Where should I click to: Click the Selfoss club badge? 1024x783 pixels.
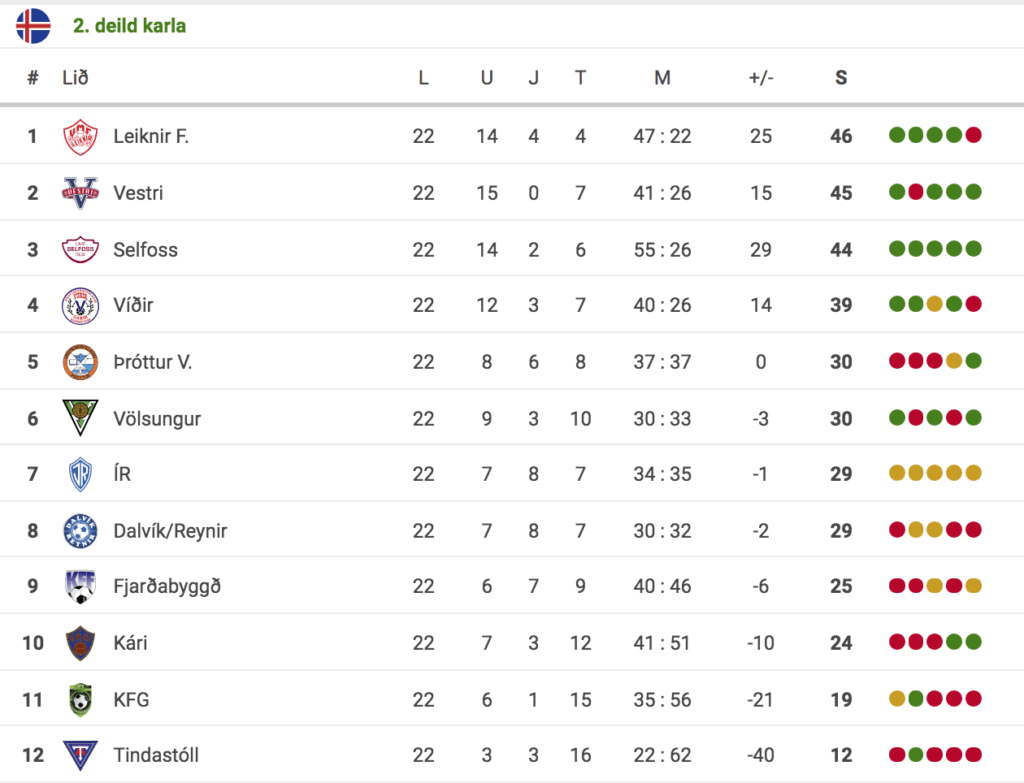coord(80,249)
